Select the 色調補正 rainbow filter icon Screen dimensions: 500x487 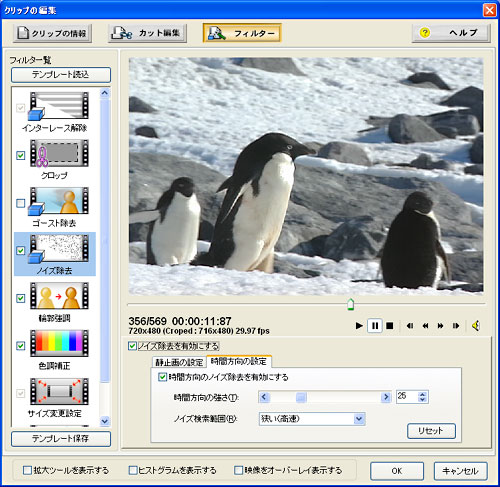pyautogui.click(x=59, y=343)
